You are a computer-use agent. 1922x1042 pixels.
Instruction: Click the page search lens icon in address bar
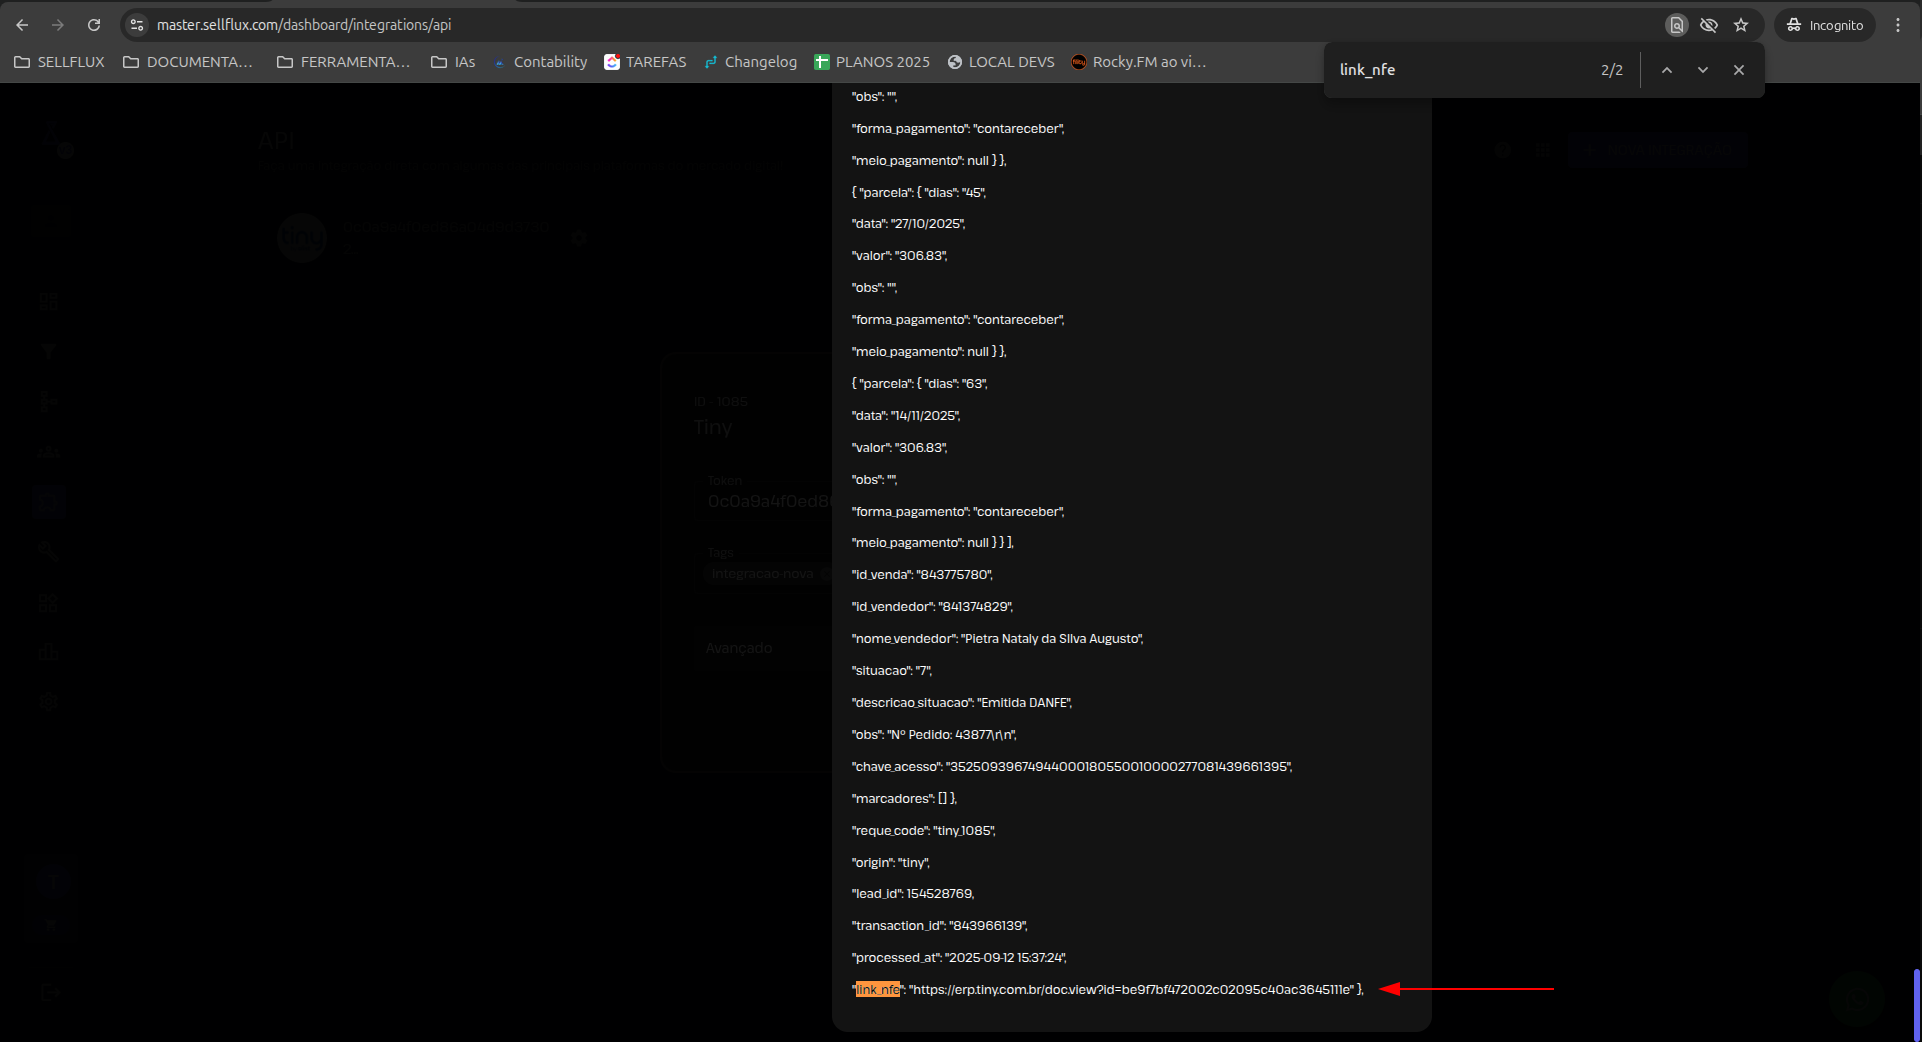[x=1677, y=25]
